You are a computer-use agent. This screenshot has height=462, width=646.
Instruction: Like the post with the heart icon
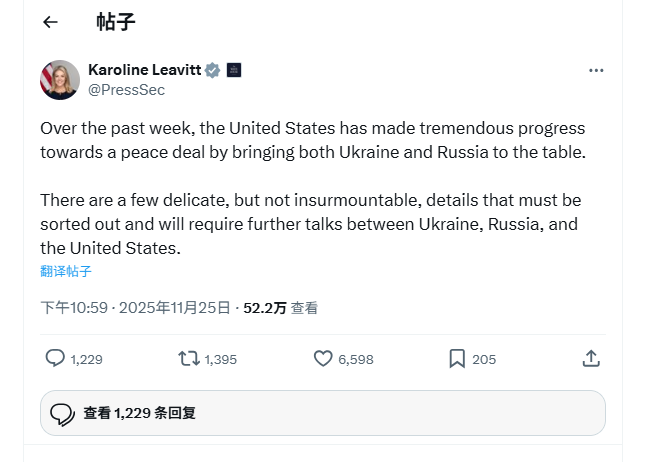pyautogui.click(x=323, y=358)
